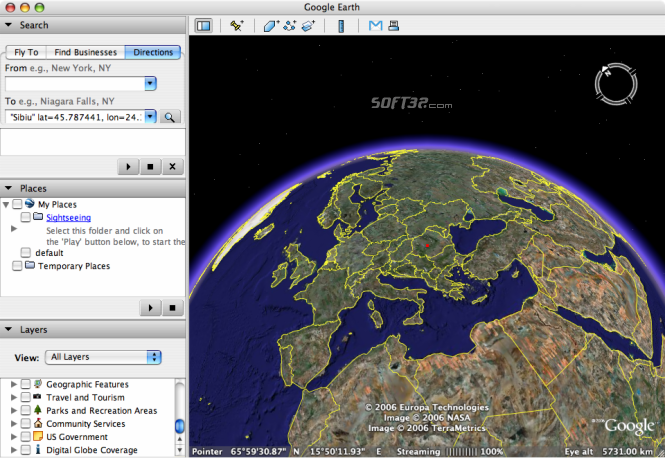
Task: Click the To field containing Sibiu
Action: (x=75, y=117)
